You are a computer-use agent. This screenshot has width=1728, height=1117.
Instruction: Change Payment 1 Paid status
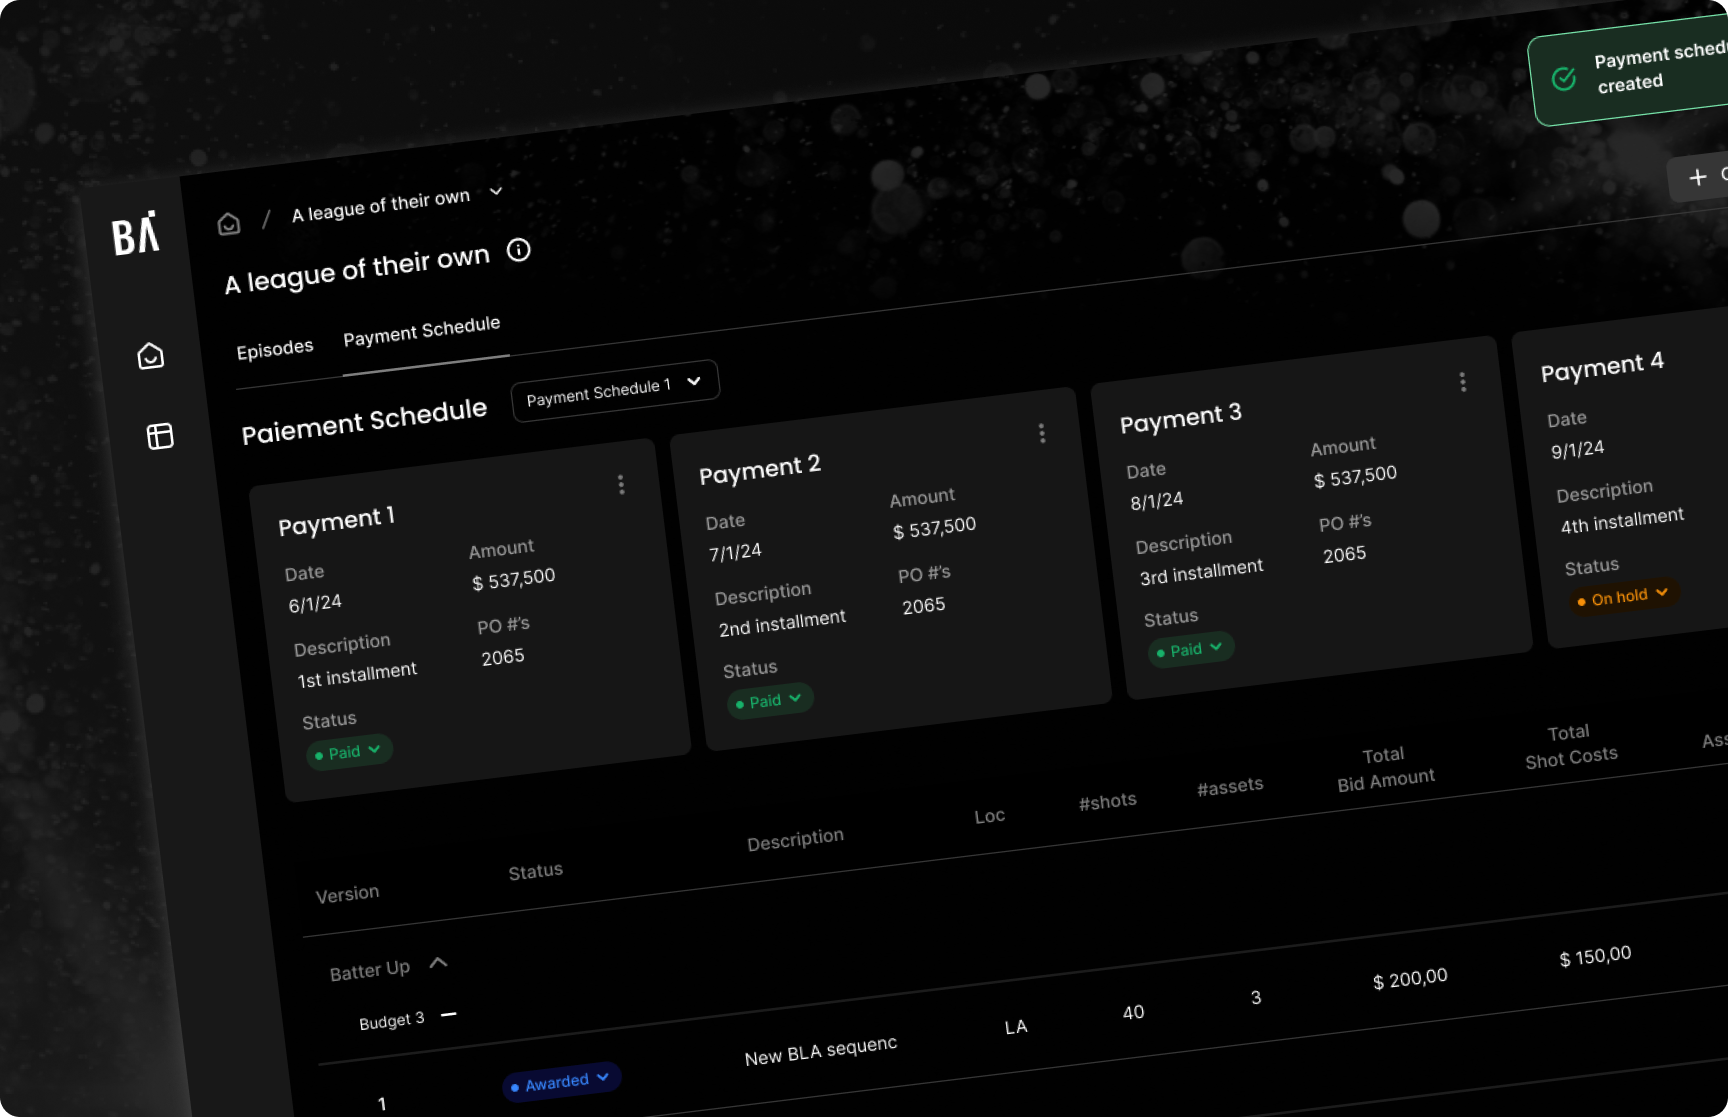(x=349, y=751)
